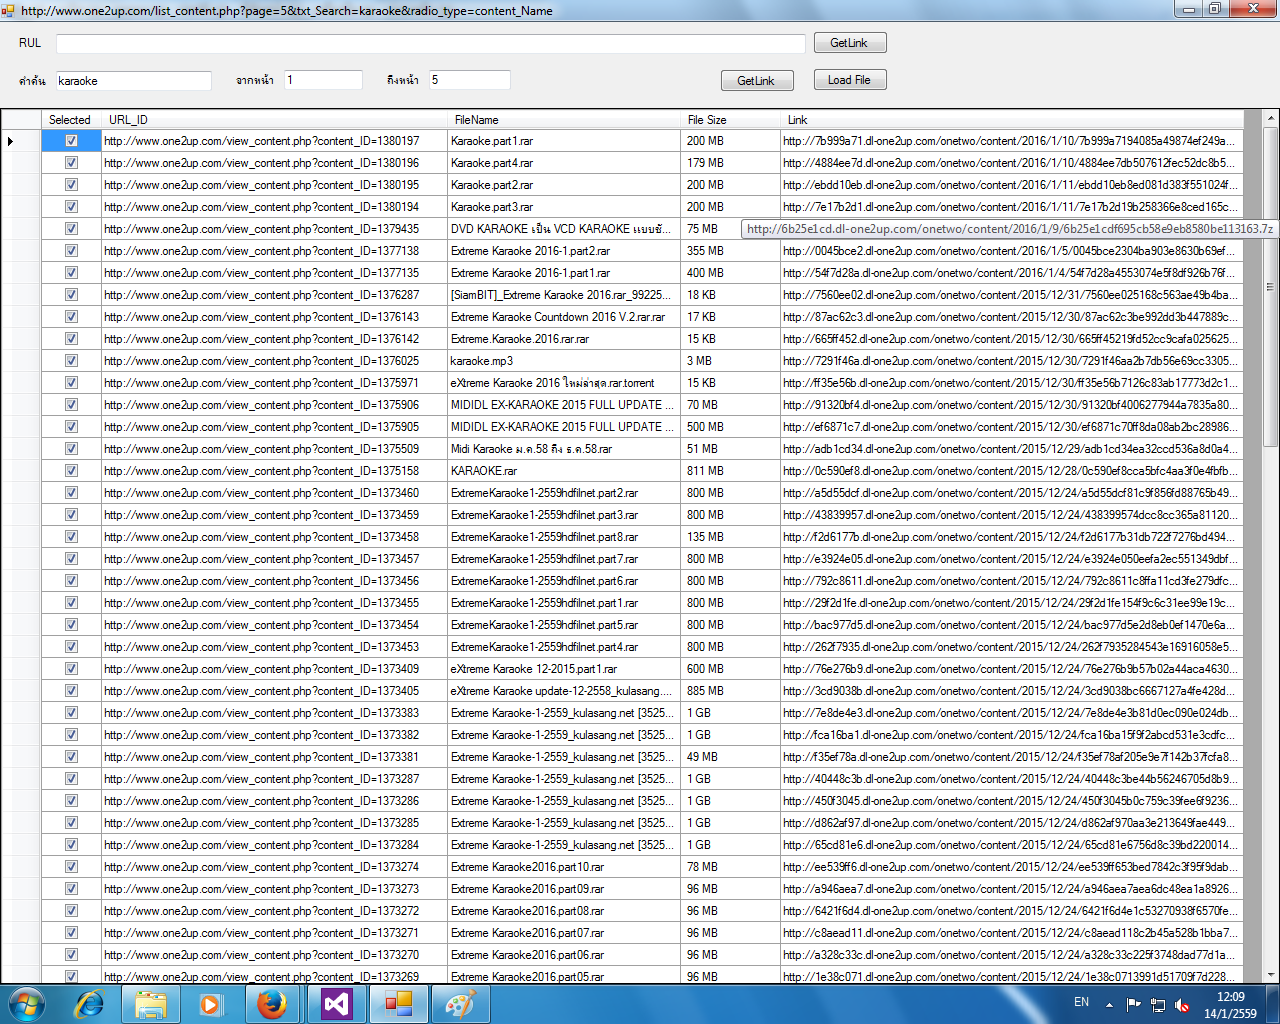Toggle checkbox for the Karaoke.part1.rar row
The height and width of the screenshot is (1024, 1280).
click(71, 141)
